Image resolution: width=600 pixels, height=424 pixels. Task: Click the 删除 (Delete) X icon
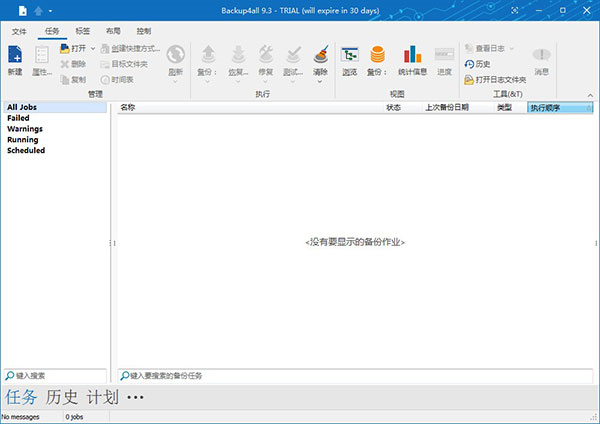tap(65, 64)
